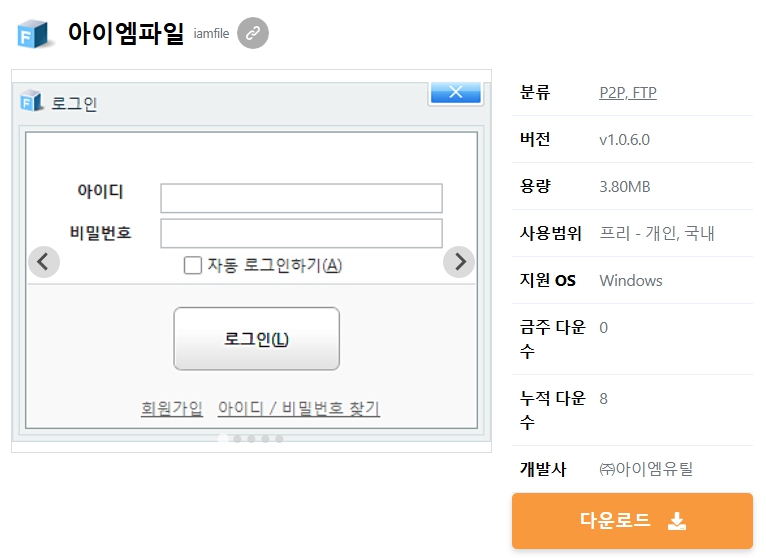
Task: Click the 아이디 input field
Action: (301, 198)
